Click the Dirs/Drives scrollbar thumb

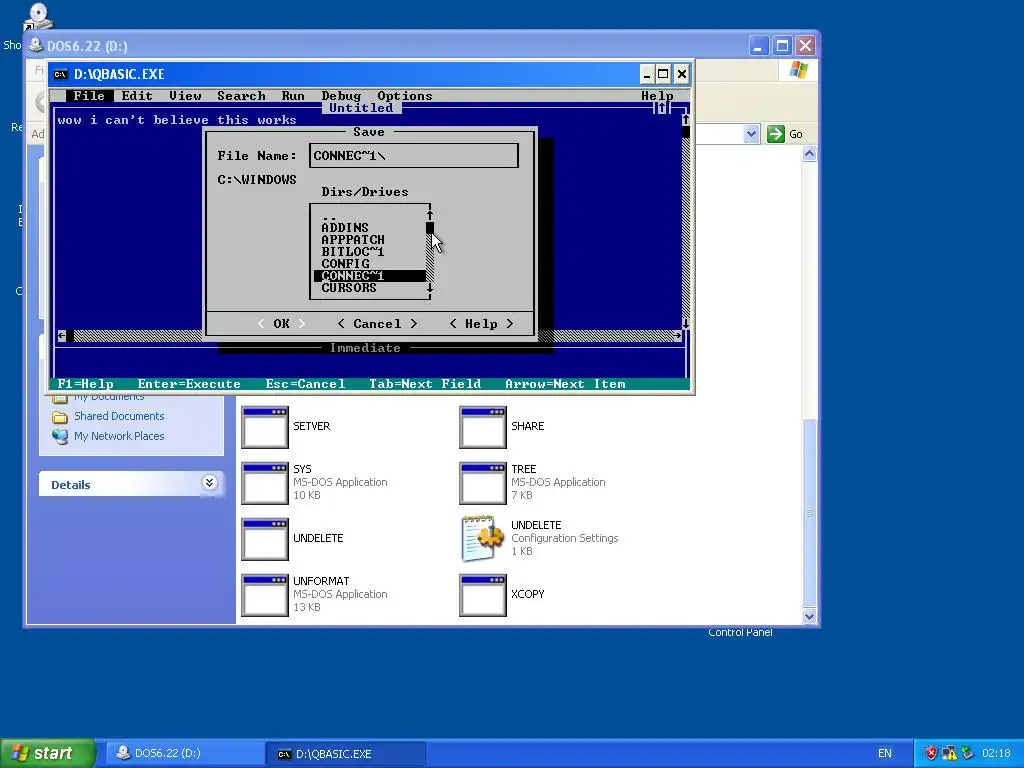[x=430, y=228]
